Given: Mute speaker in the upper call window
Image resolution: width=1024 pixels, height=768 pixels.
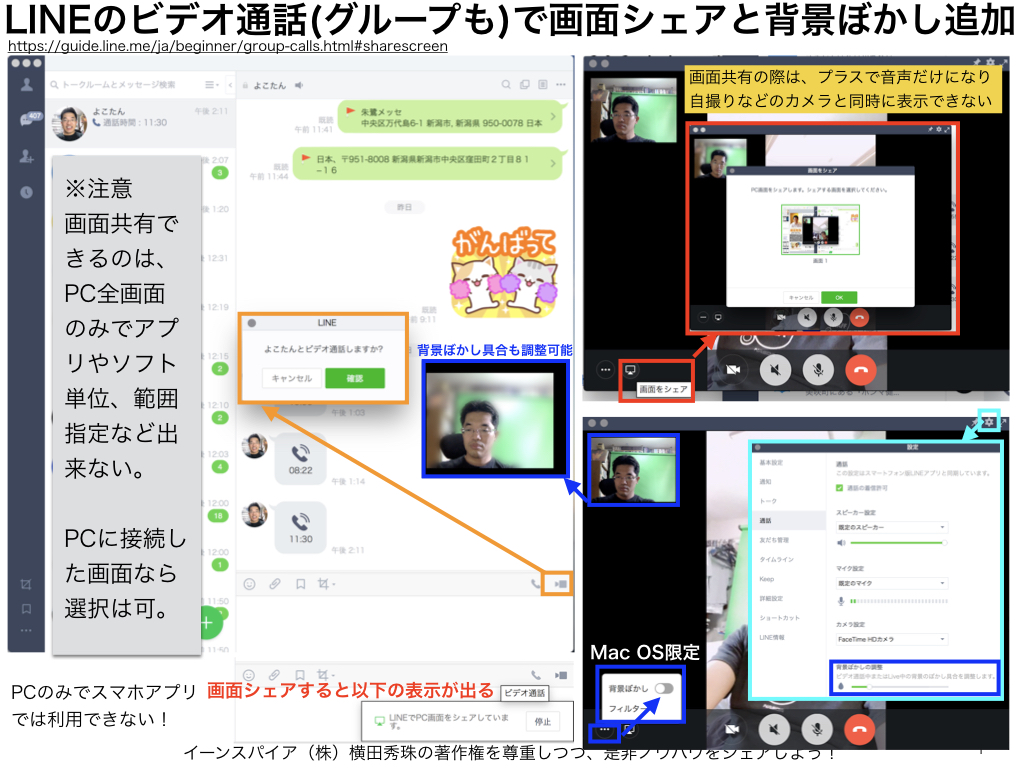Looking at the screenshot, I should point(774,369).
